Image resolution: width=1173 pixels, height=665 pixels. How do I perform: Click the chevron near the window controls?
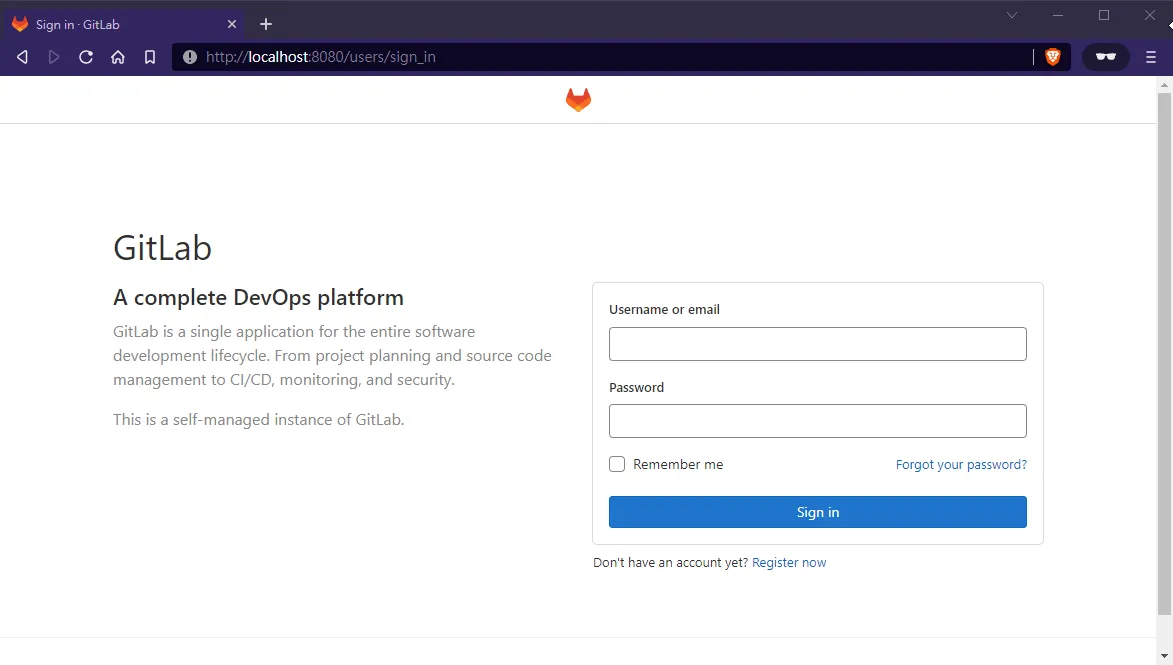pyautogui.click(x=1011, y=16)
